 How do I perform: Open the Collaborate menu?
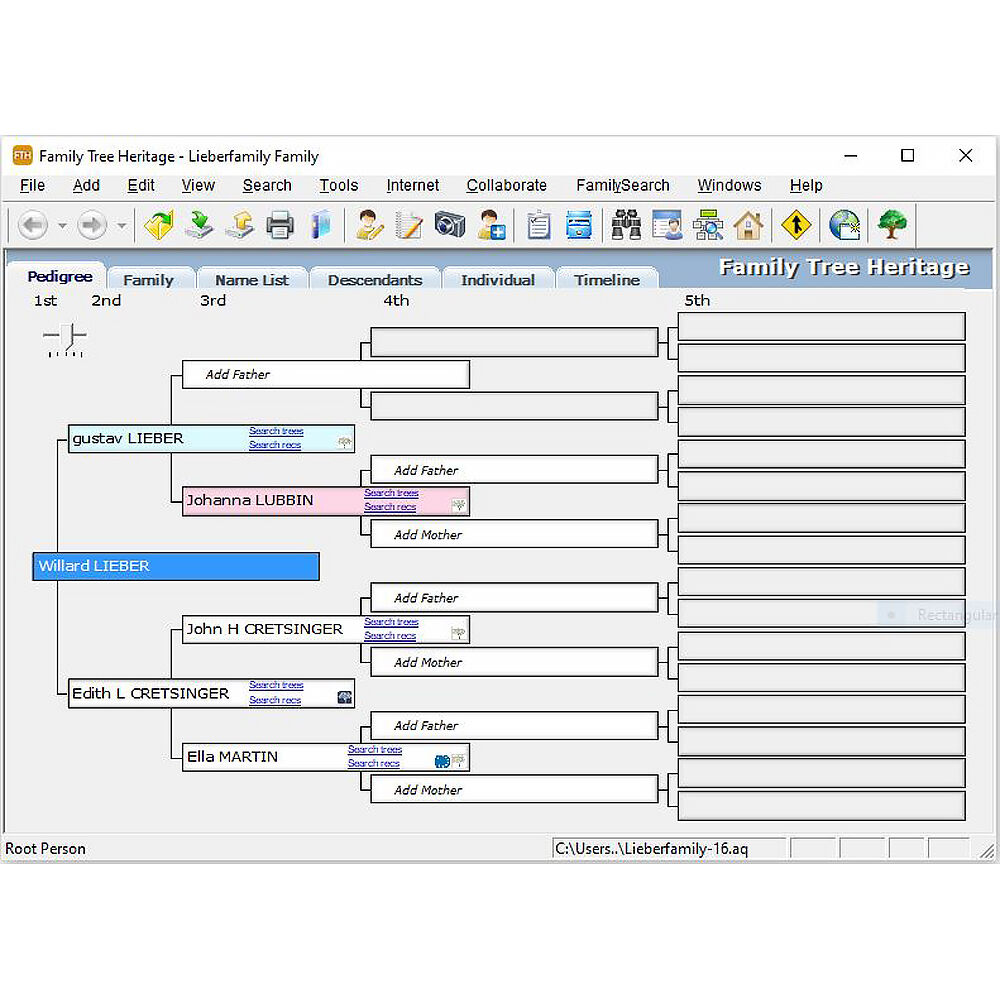pos(506,186)
